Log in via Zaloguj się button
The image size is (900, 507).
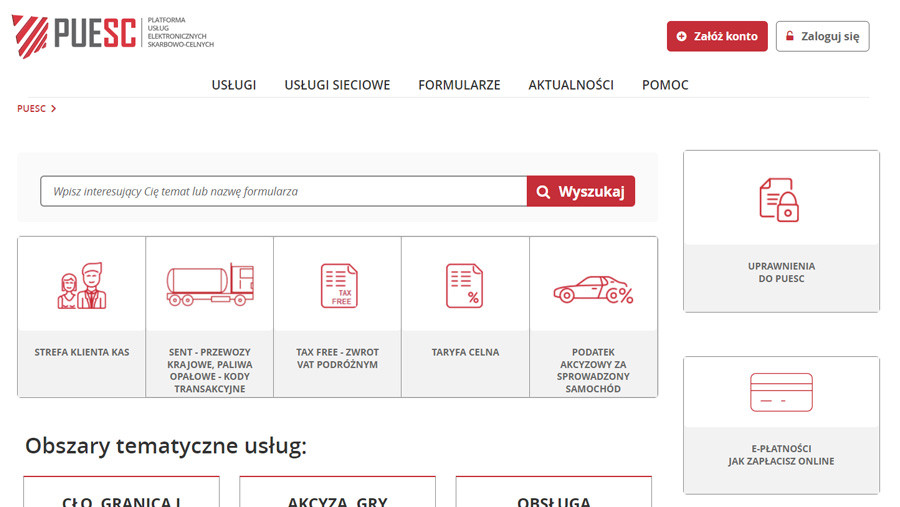click(823, 36)
